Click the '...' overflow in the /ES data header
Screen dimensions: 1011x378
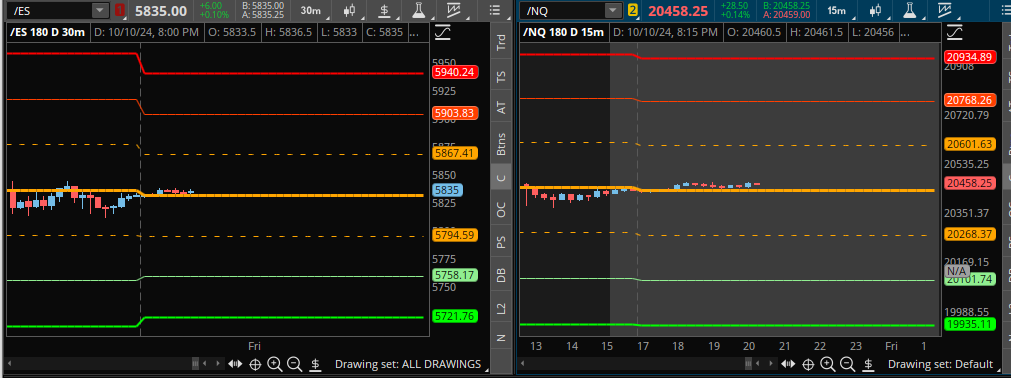point(414,32)
